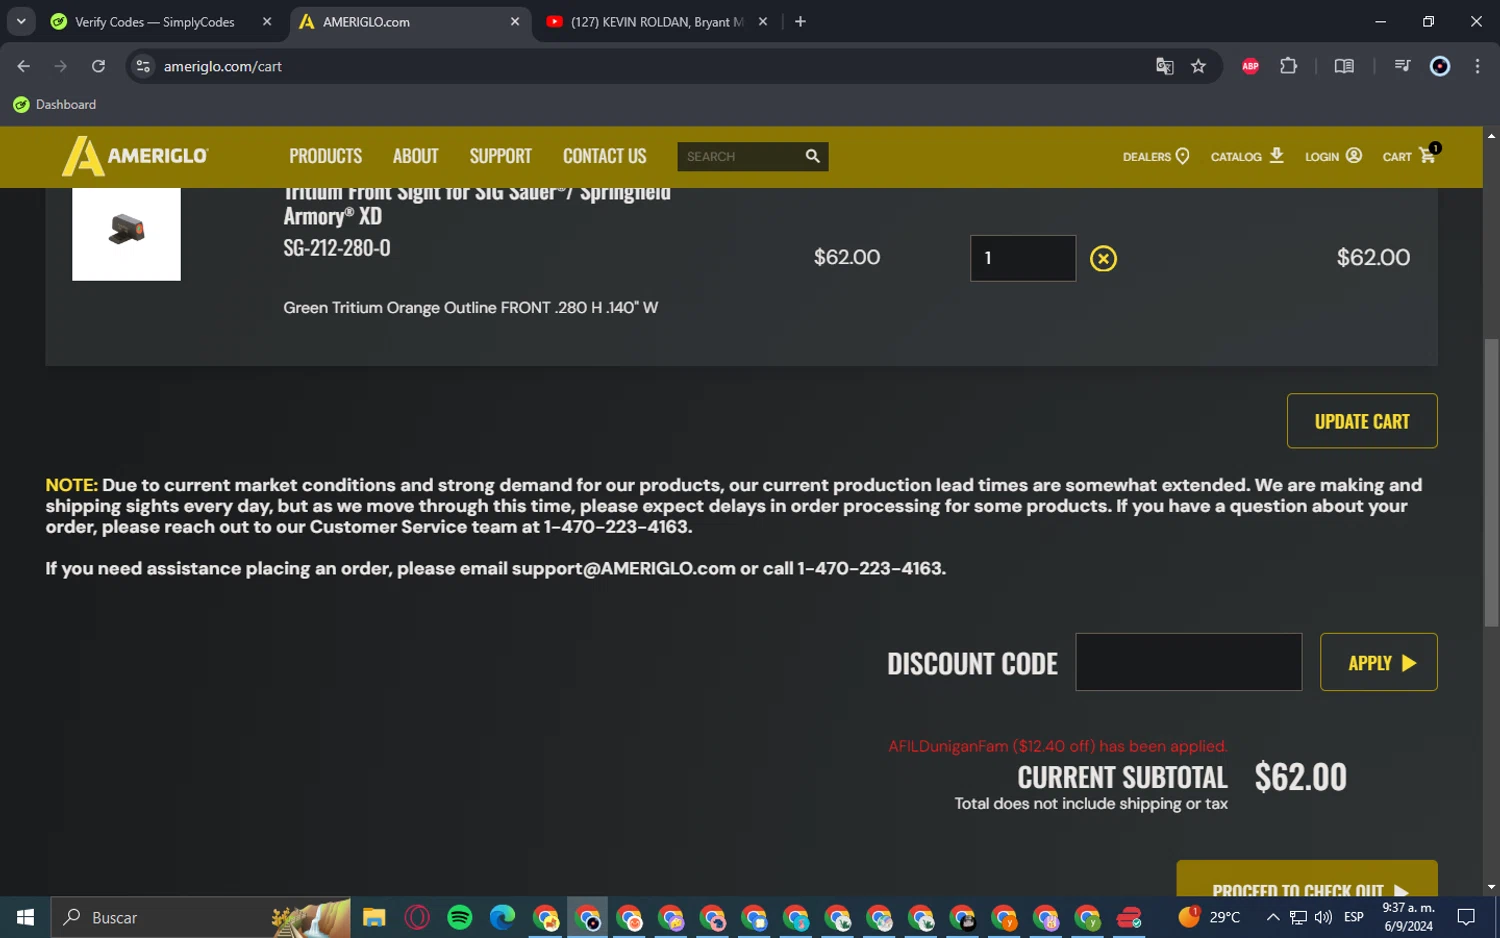Click the SG-212-280-O product code text
Screen dimensions: 1500x938
pyautogui.click(x=337, y=248)
